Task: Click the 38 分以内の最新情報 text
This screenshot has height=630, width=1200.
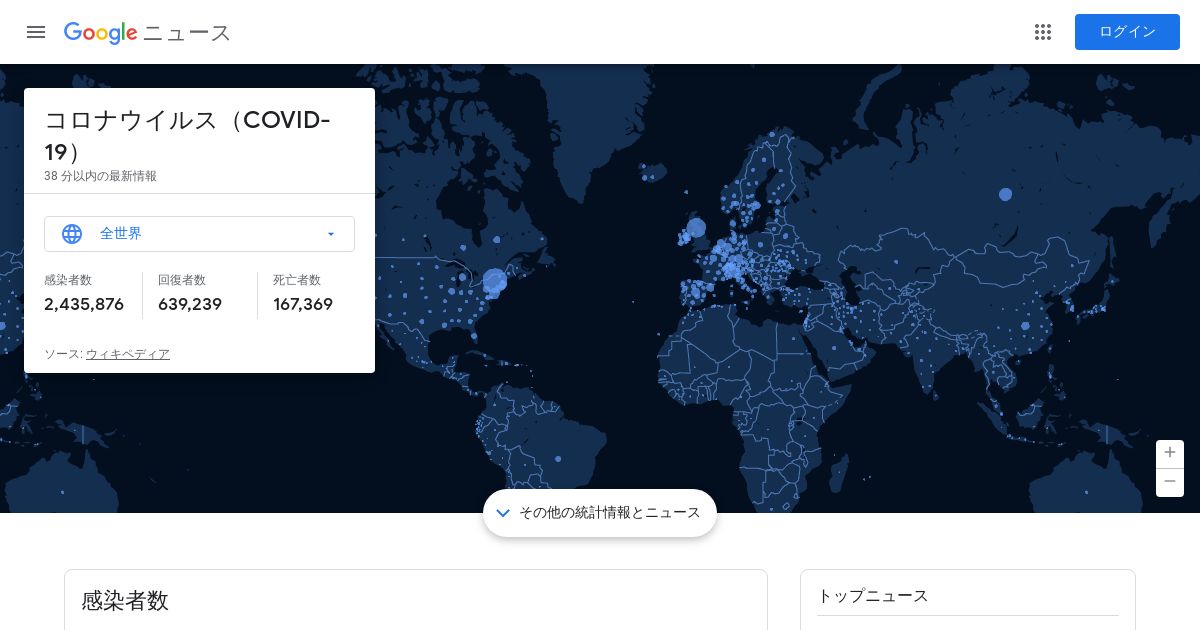Action: [100, 176]
